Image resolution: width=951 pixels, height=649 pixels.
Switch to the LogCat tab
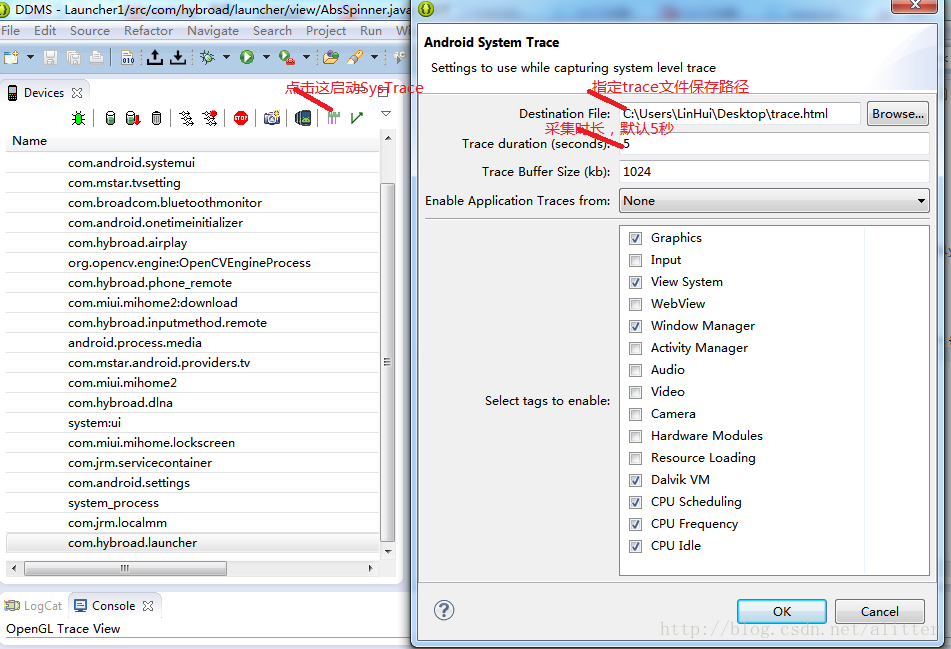pyautogui.click(x=35, y=605)
